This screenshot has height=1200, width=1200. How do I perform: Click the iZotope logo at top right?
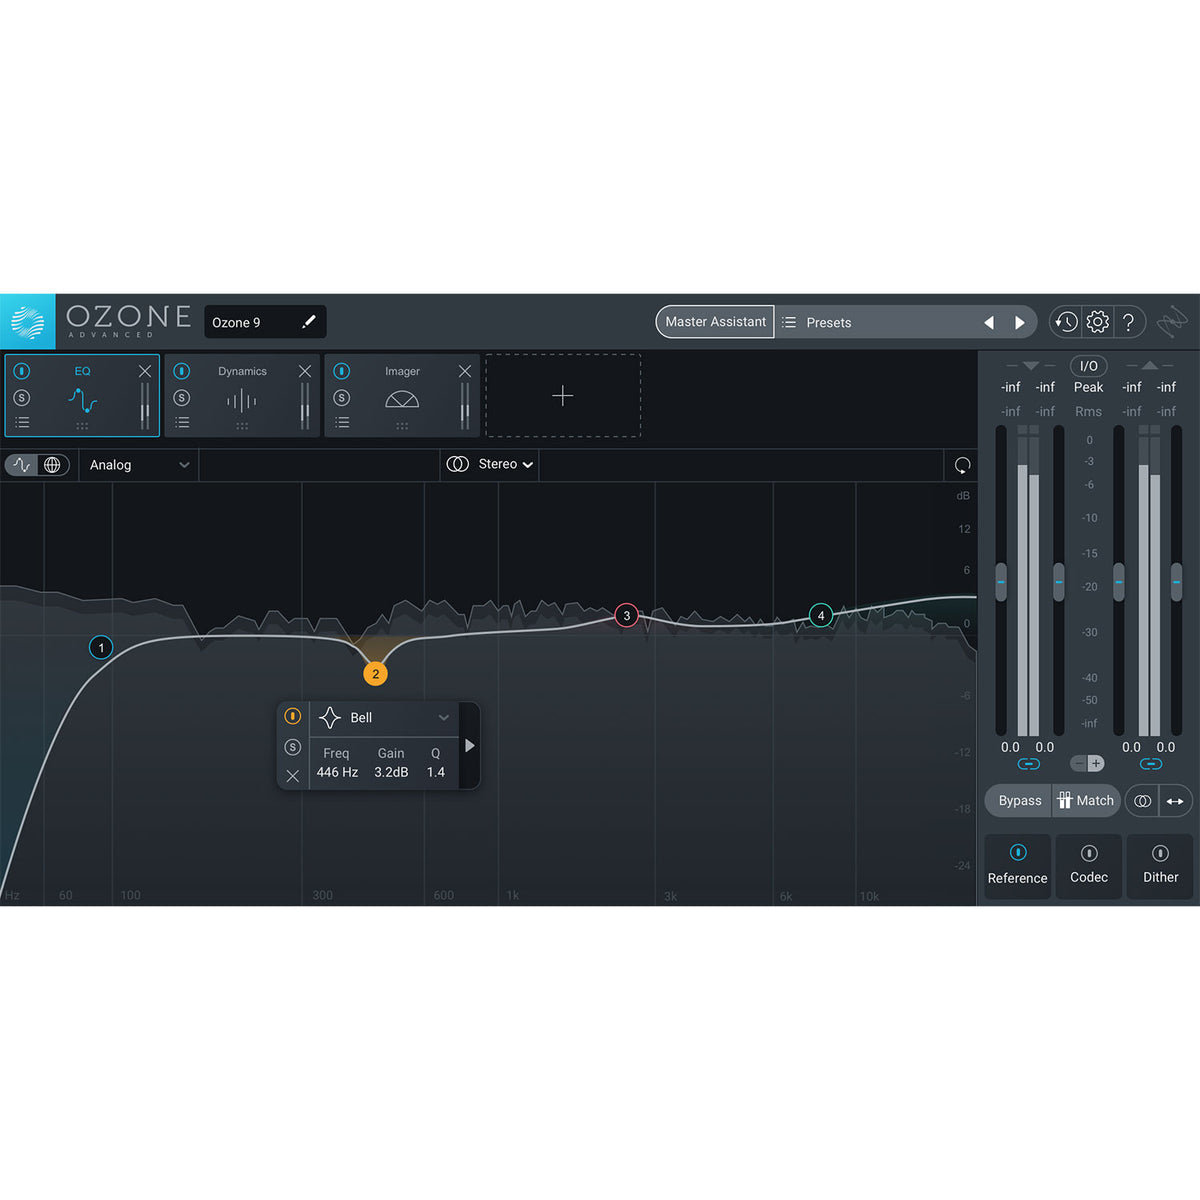pos(1172,322)
